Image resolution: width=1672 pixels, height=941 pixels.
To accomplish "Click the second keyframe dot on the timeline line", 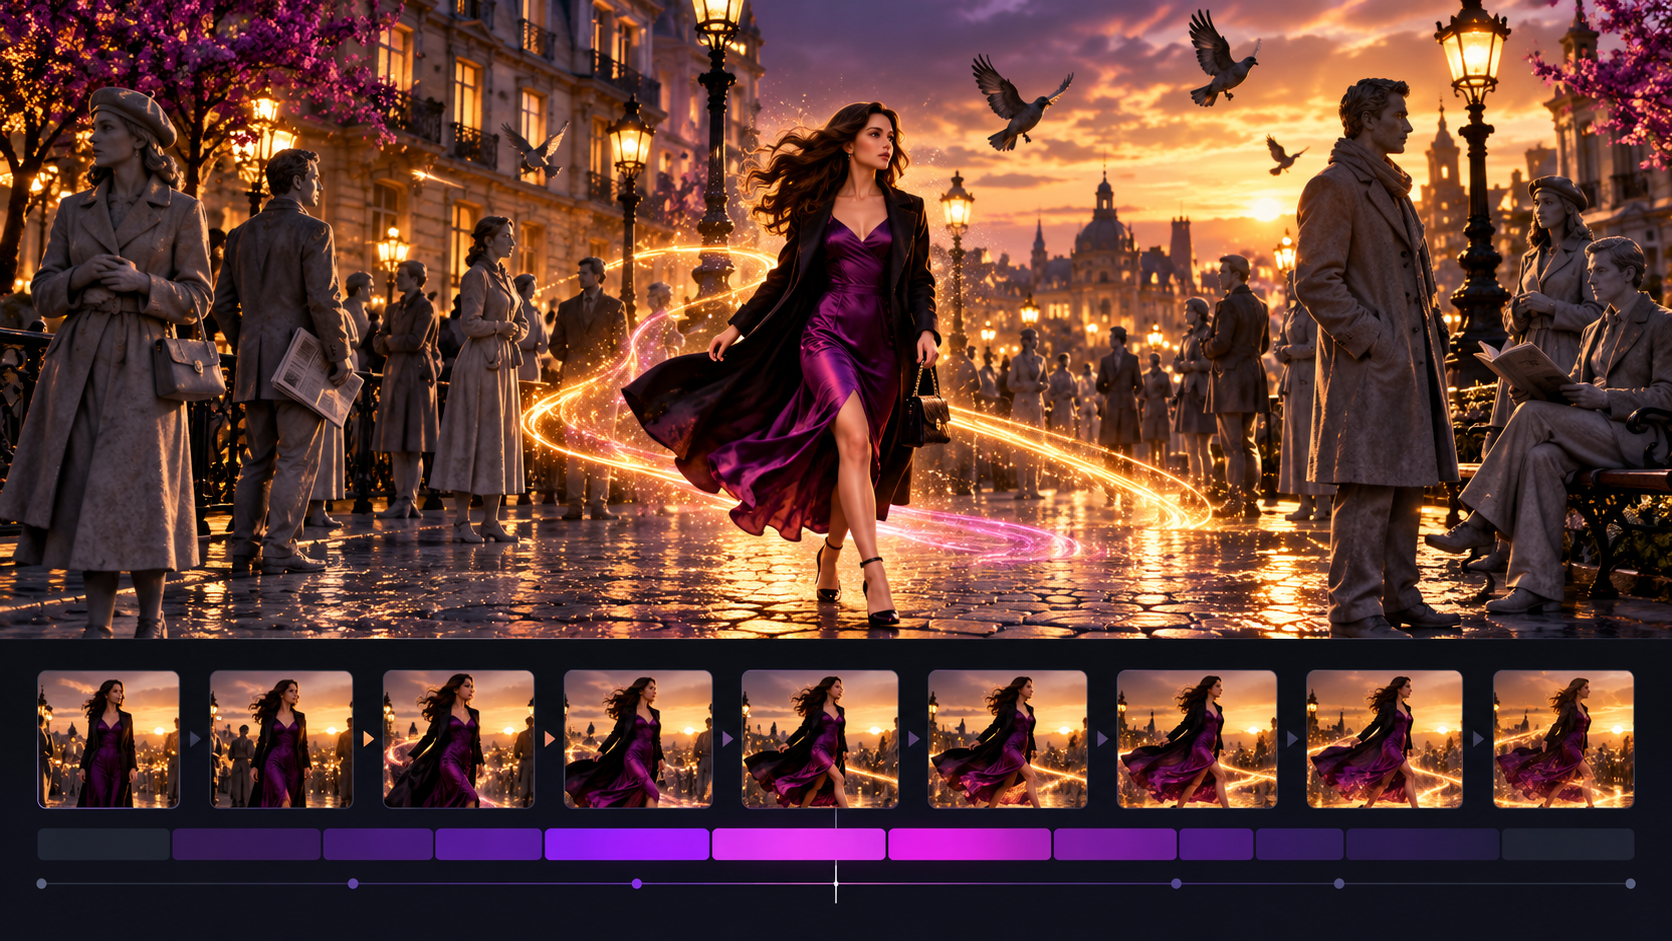I will [x=353, y=884].
